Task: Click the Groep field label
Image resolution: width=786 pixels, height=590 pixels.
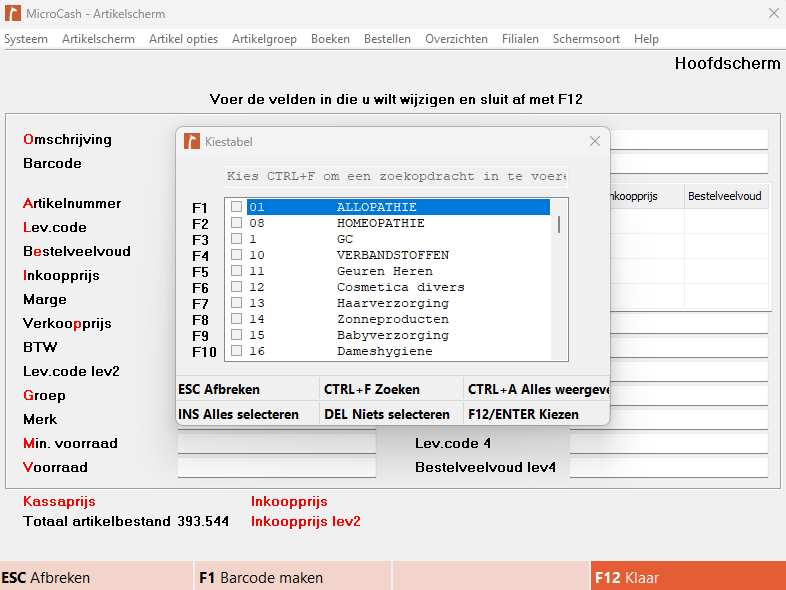Action: tap(44, 396)
